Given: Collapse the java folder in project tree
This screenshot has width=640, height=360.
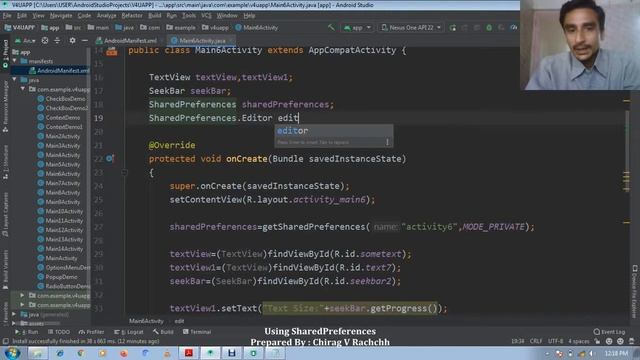Looking at the screenshot, I should tap(15, 80).
